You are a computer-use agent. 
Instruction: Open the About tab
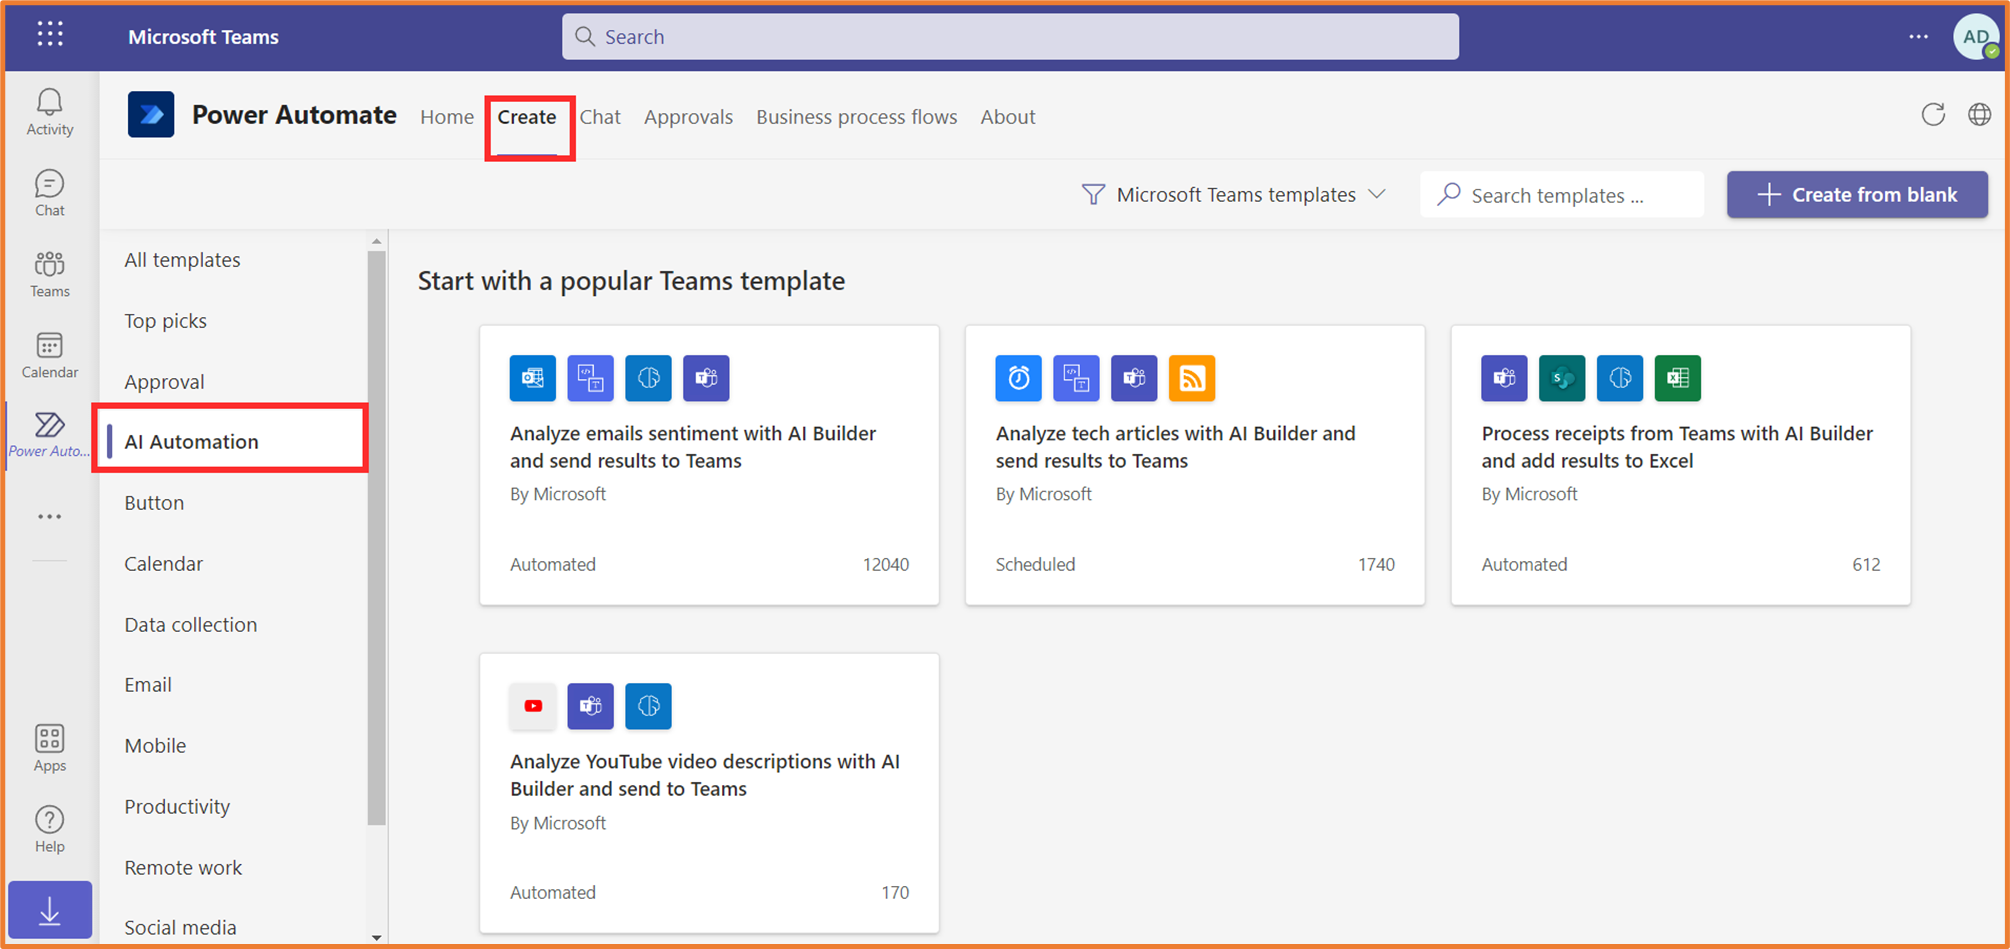click(1007, 116)
